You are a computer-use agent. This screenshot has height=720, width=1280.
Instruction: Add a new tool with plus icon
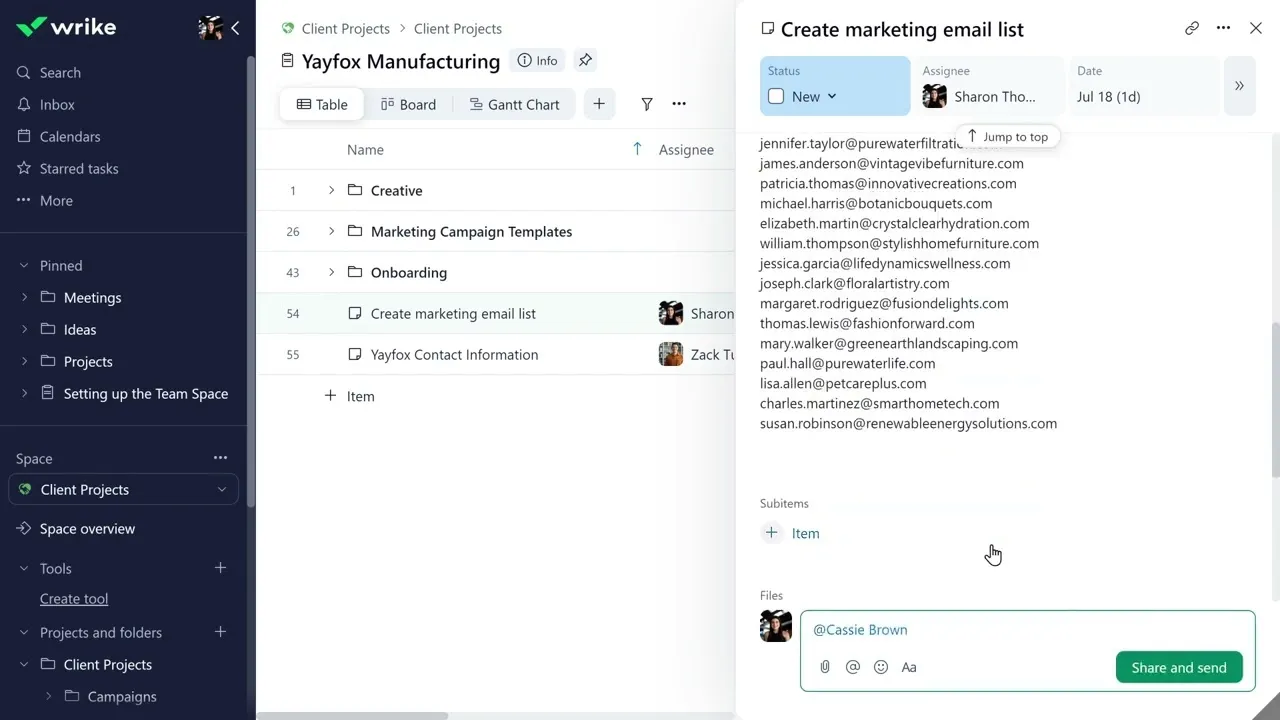pyautogui.click(x=220, y=568)
